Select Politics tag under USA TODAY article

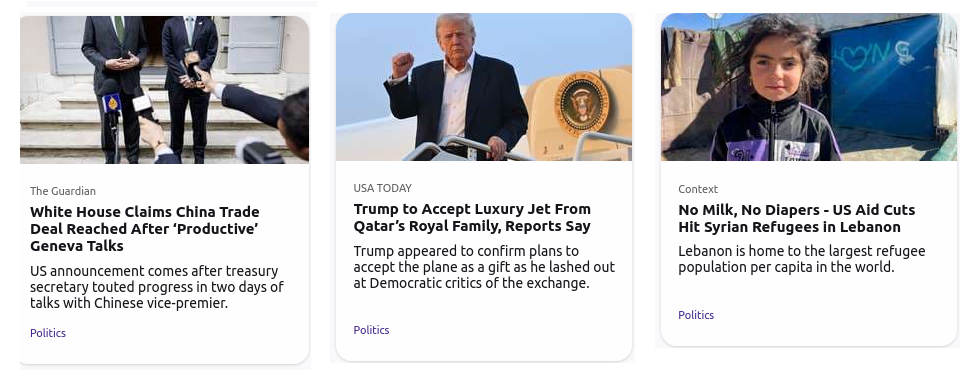pos(372,330)
